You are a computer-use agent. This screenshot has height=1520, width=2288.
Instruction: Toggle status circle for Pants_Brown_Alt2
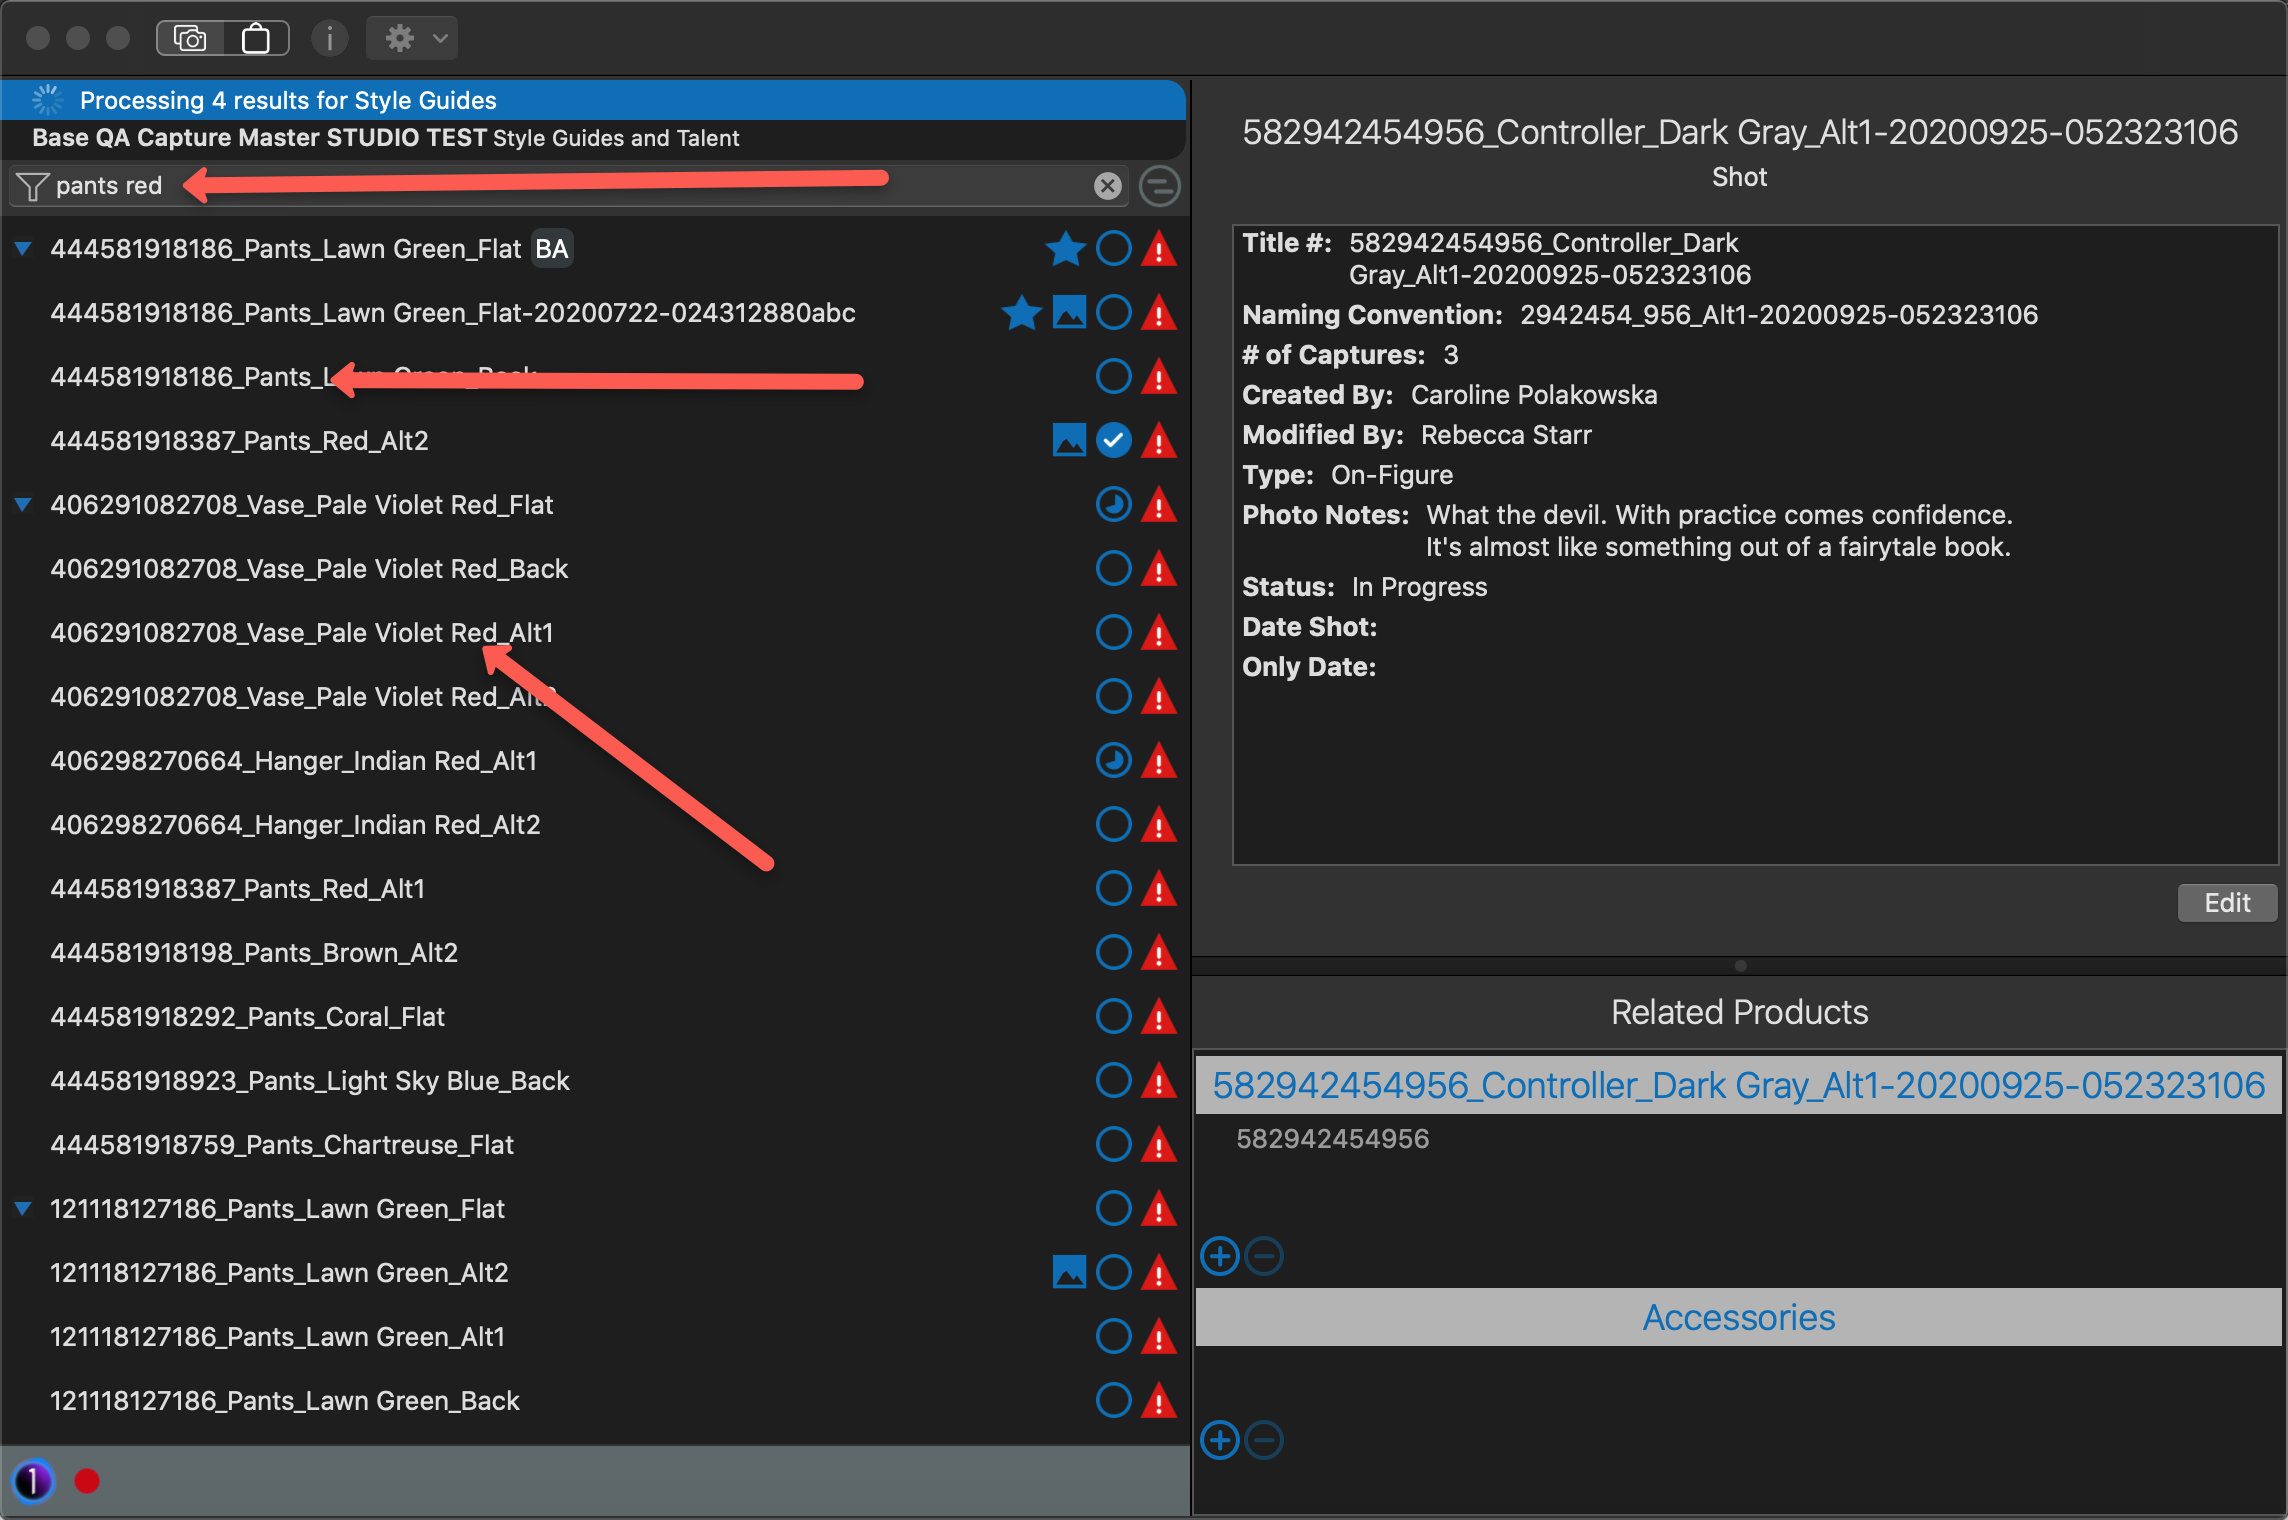tap(1113, 953)
